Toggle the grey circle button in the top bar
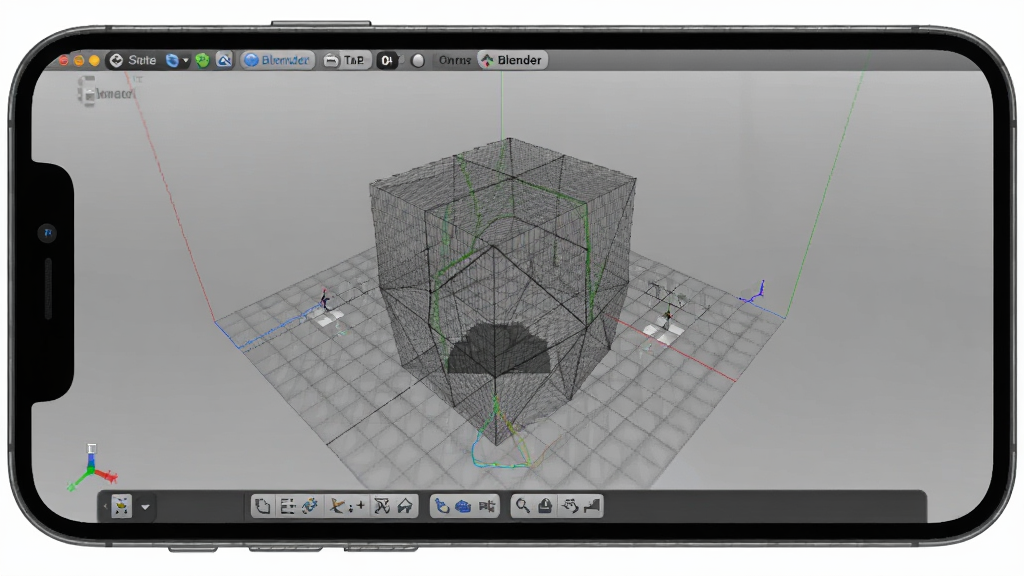Screen dimensions: 1024x576 418,61
